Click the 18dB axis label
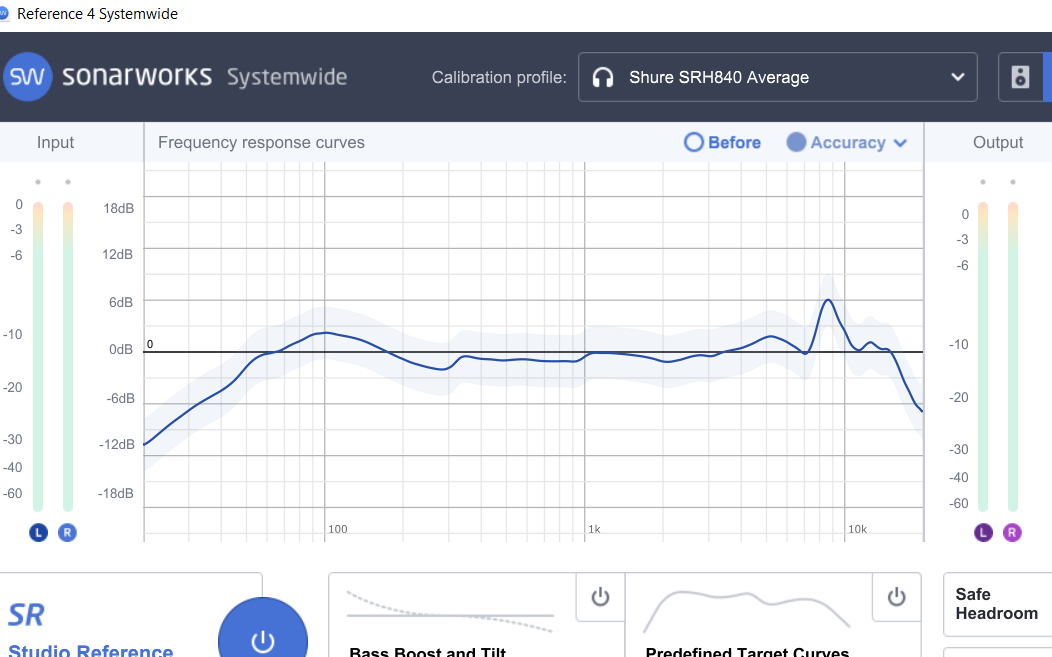This screenshot has height=657, width=1052. 118,208
